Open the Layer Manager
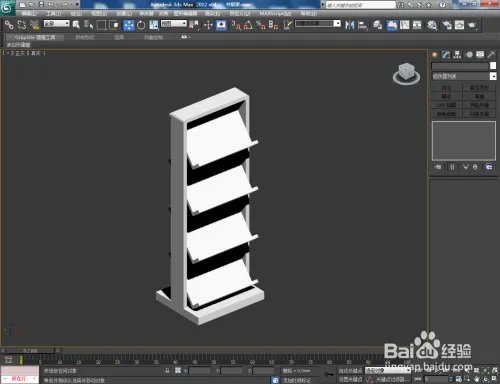500x384 pixels. coord(378,25)
